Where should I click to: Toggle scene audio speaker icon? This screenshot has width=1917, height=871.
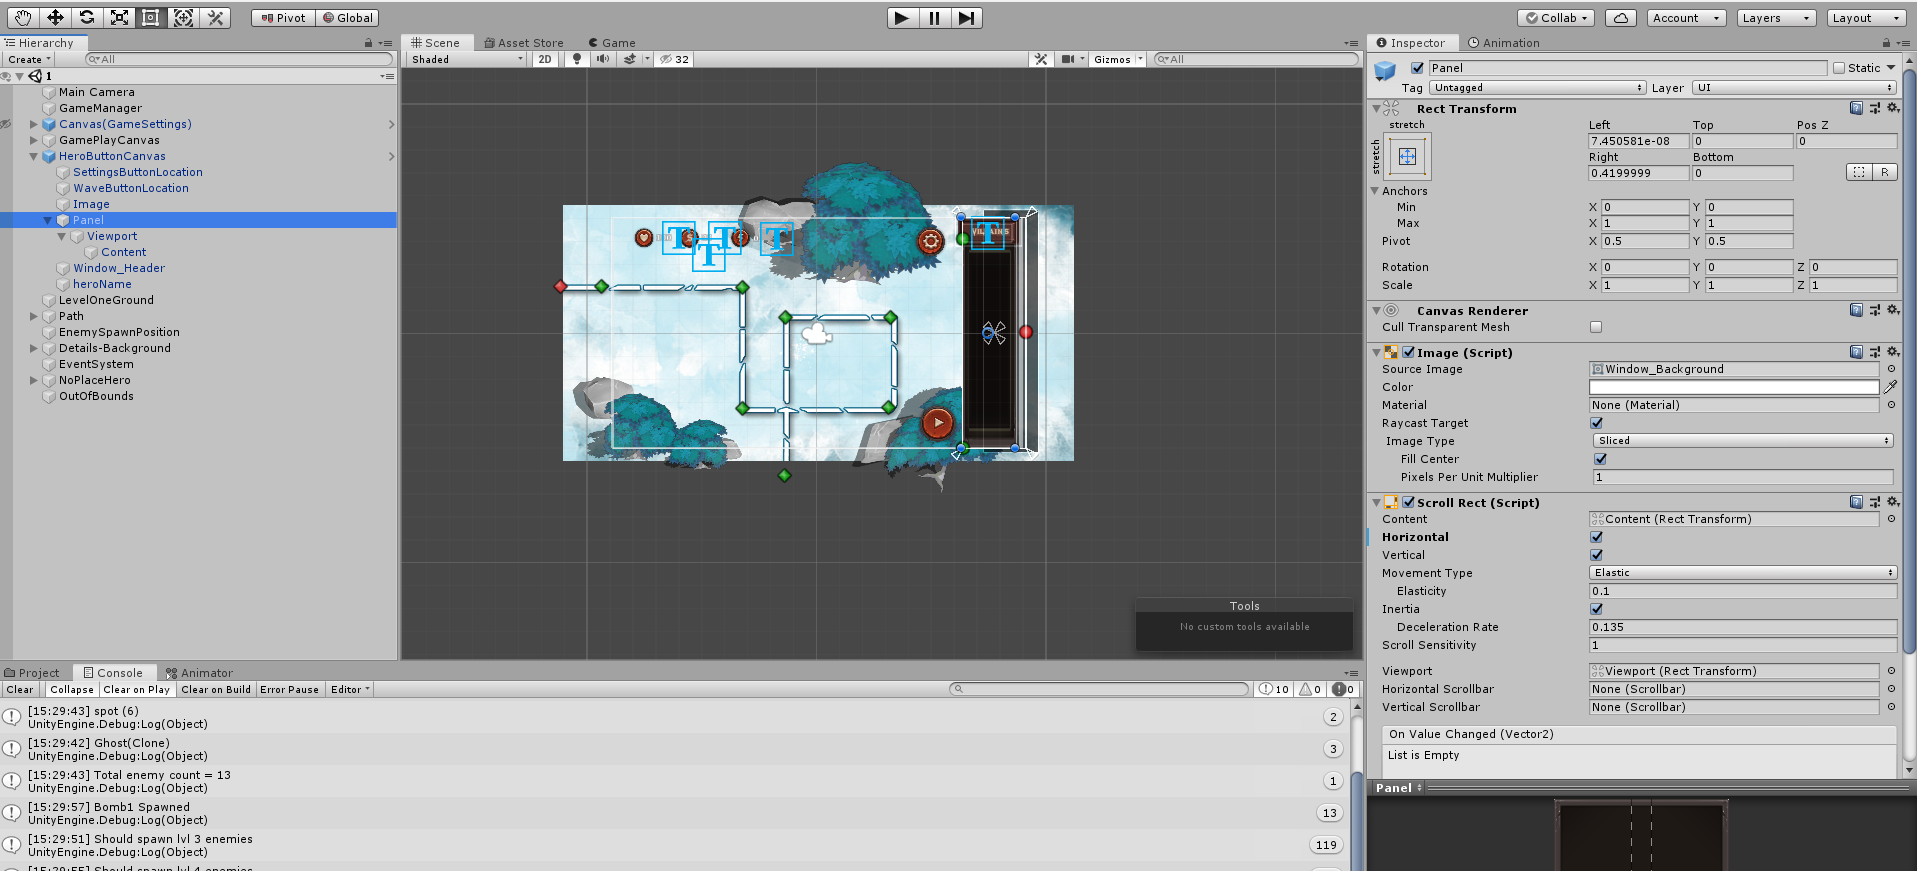(602, 59)
